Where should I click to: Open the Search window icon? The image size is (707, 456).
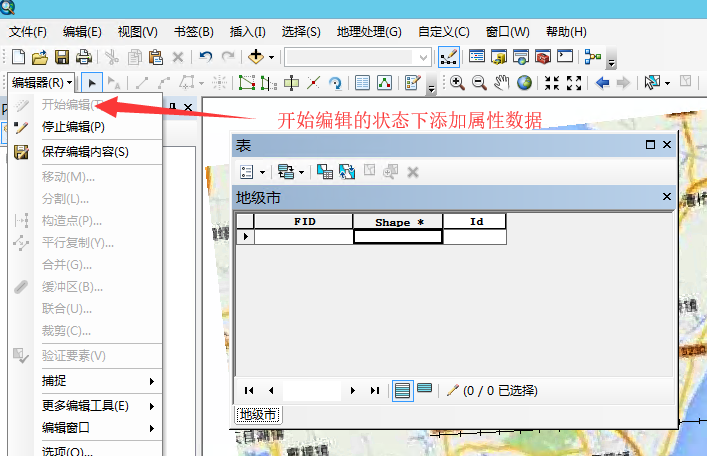[x=521, y=57]
